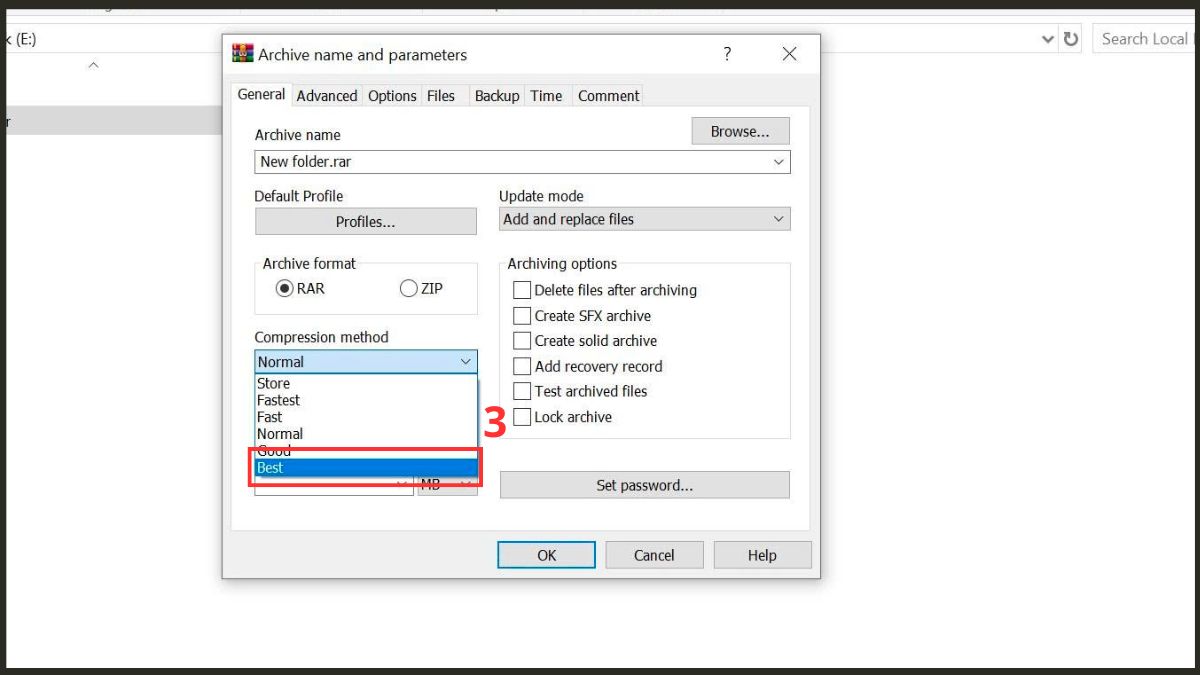1200x675 pixels.
Task: Check Create SFX archive option
Action: click(521, 315)
